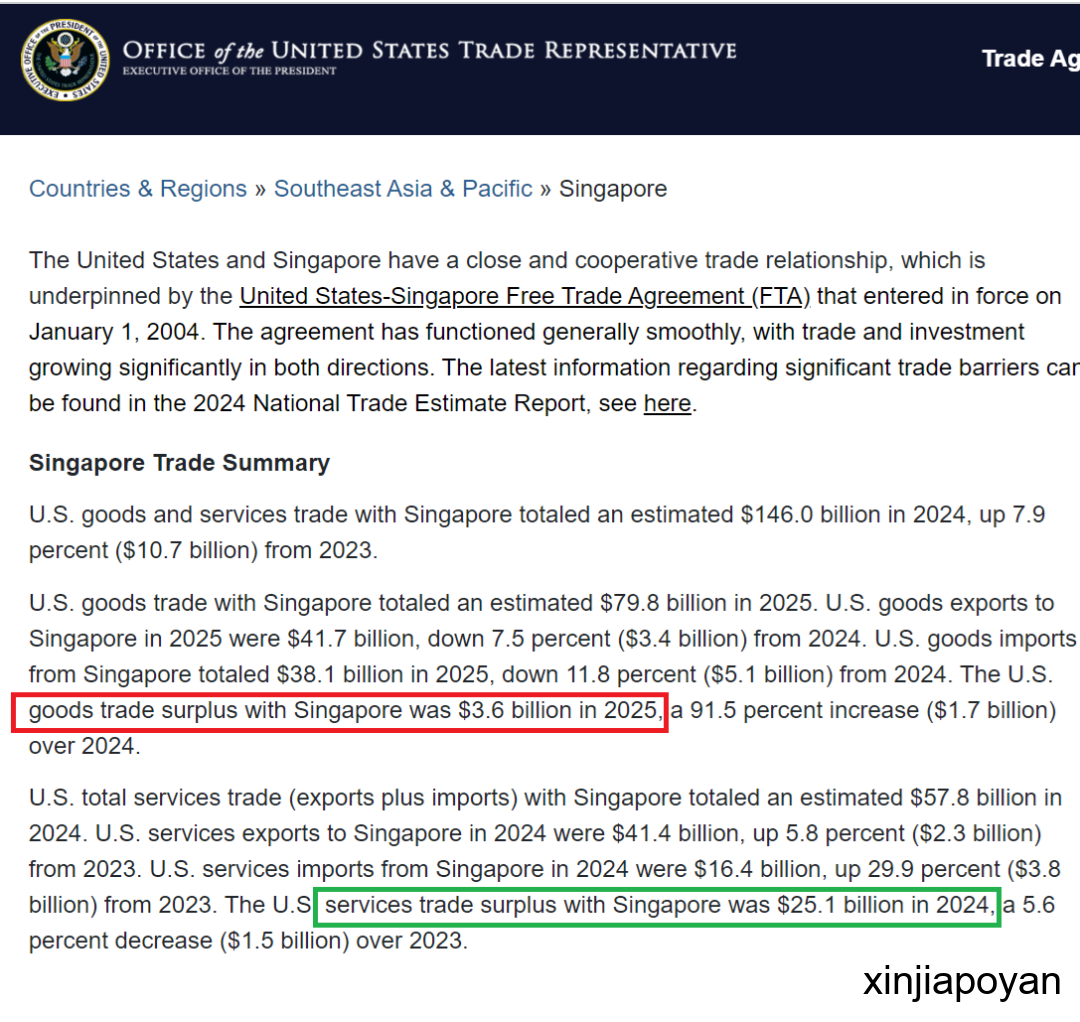Click the Singapore Trade Summary heading
This screenshot has width=1080, height=1022.
coord(179,463)
